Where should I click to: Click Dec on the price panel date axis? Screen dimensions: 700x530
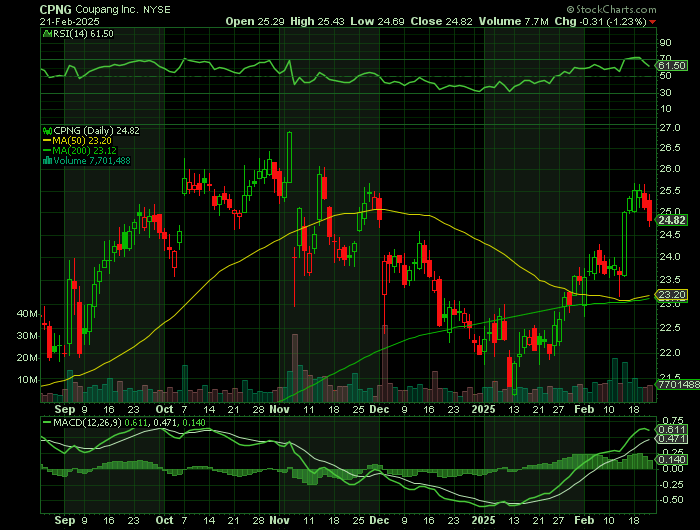pos(379,409)
